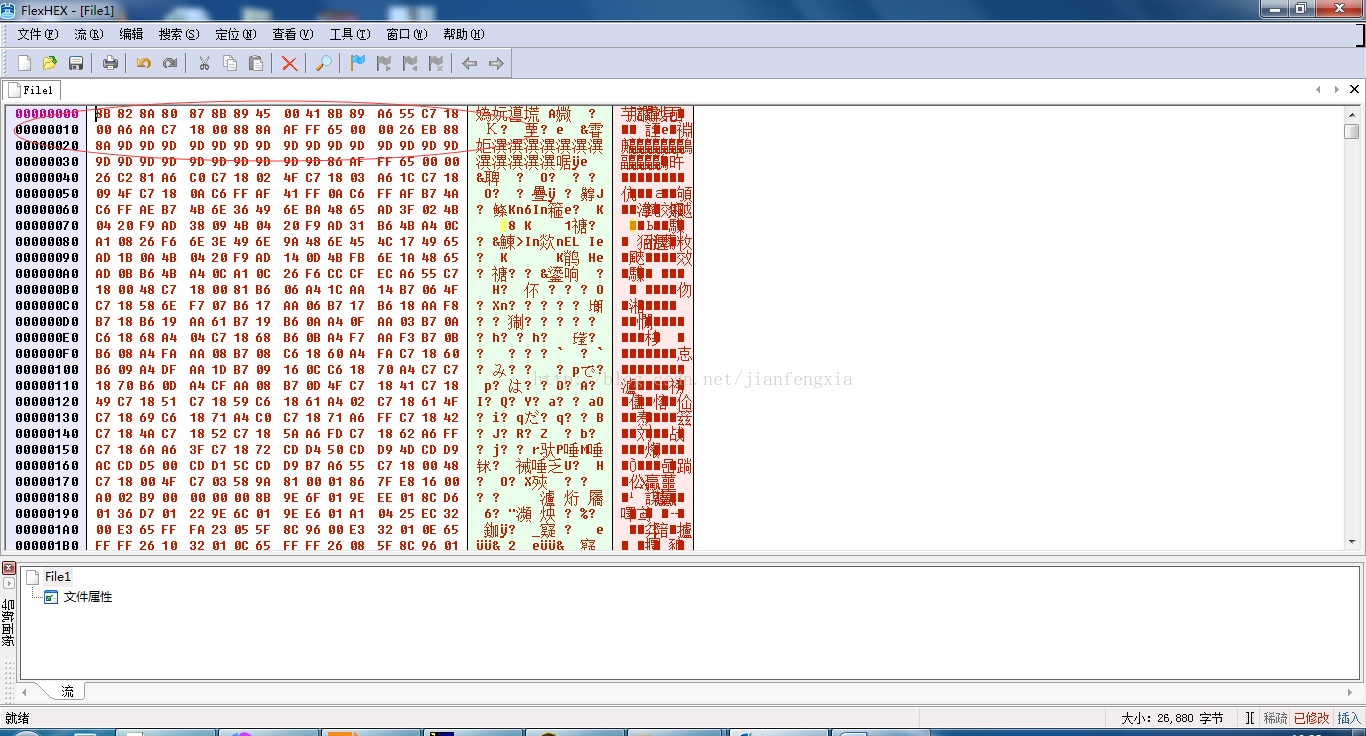Open the 搜索(S) menu
The width and height of the screenshot is (1366, 736).
point(179,34)
